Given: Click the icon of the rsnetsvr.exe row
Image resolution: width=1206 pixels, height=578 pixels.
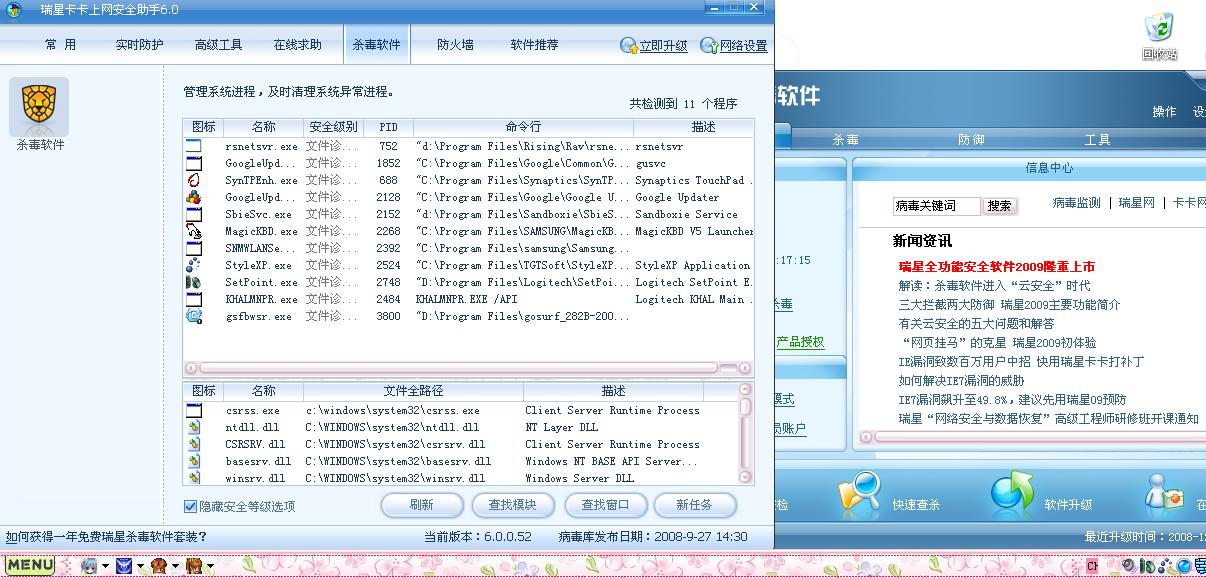Looking at the screenshot, I should point(194,146).
